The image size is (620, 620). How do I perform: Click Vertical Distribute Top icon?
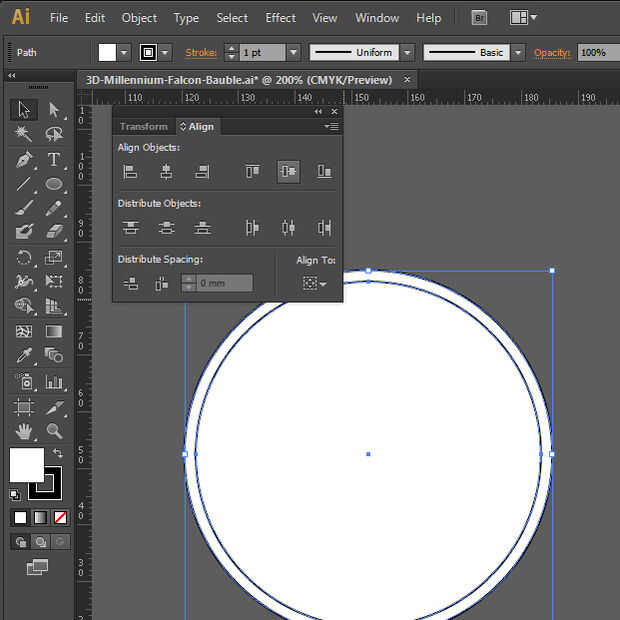point(130,228)
